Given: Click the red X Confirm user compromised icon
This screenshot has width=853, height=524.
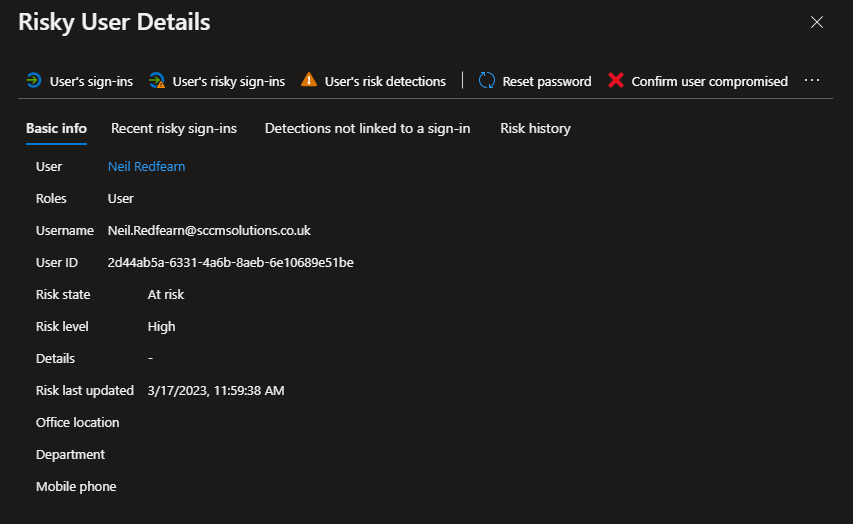Looking at the screenshot, I should click(616, 81).
